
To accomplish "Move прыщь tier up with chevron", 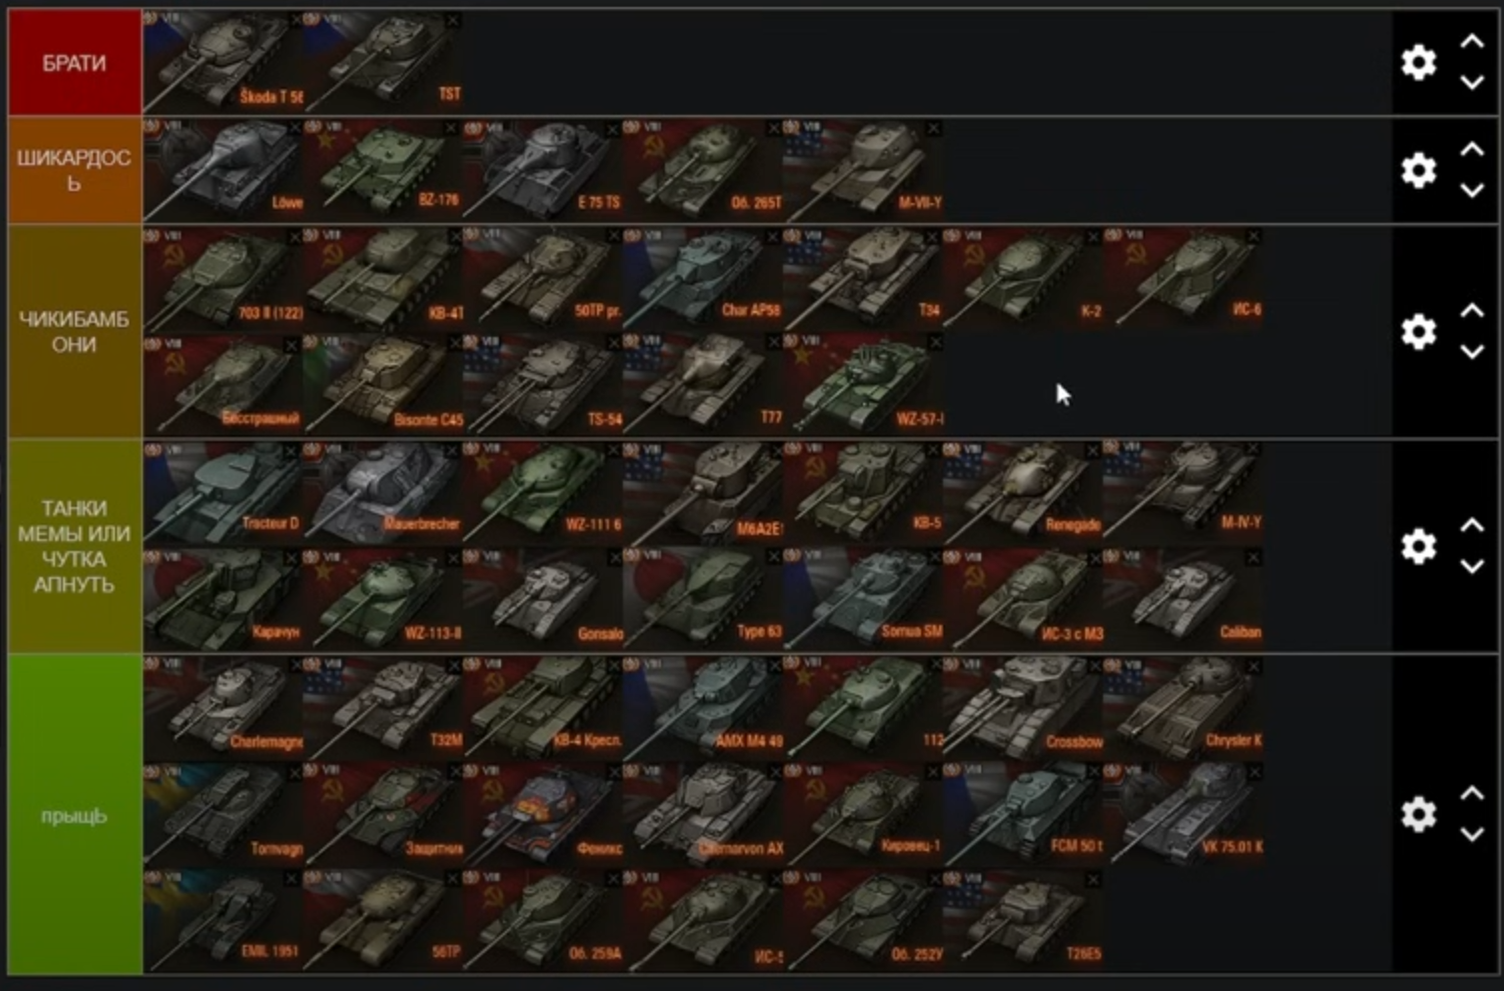I will click(x=1472, y=793).
